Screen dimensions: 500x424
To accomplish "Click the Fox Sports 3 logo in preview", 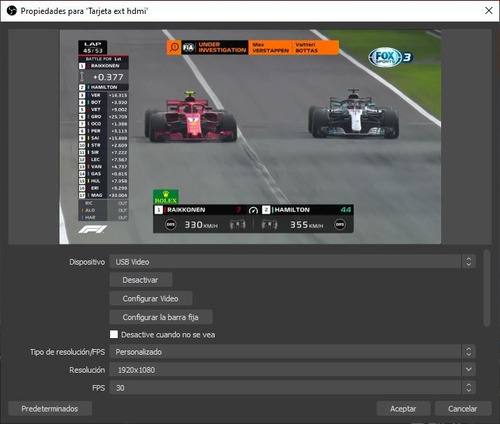I will (391, 58).
